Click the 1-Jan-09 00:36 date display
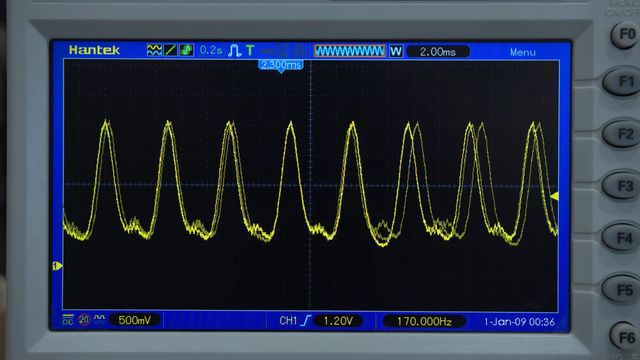Screen dimensions: 640x360 [519, 322]
